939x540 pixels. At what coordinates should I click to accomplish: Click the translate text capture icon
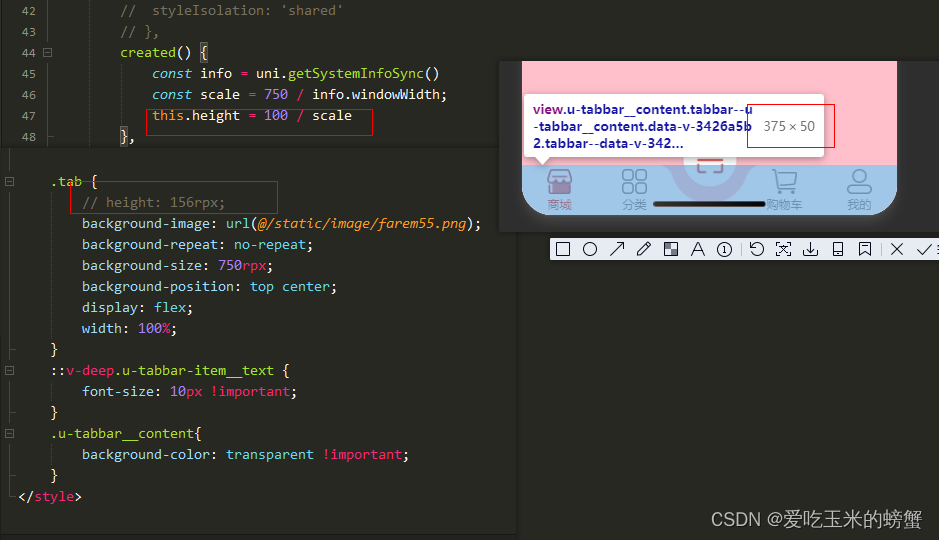coord(783,249)
